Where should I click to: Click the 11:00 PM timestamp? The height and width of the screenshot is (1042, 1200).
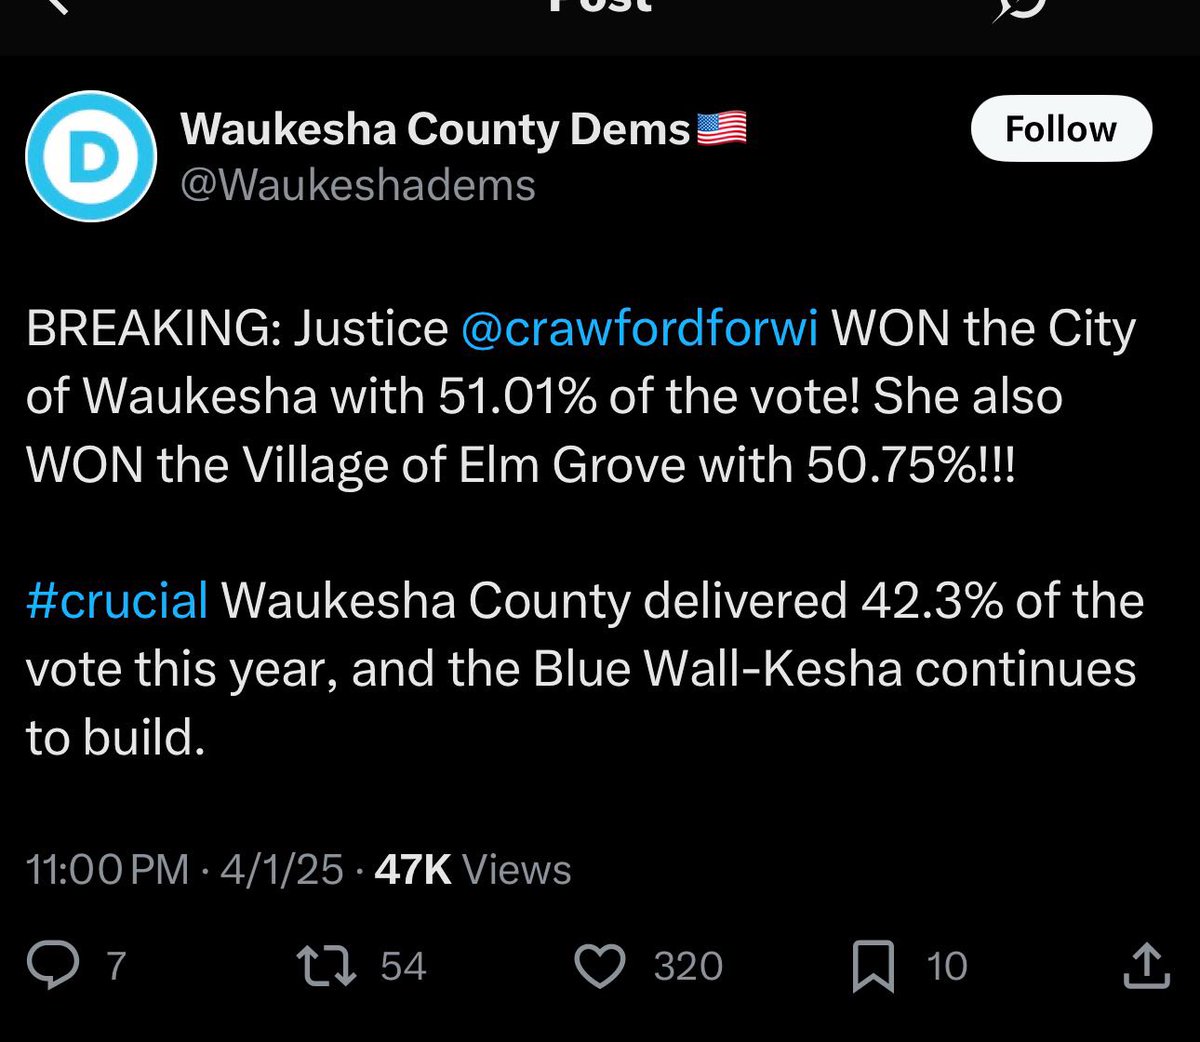click(107, 869)
